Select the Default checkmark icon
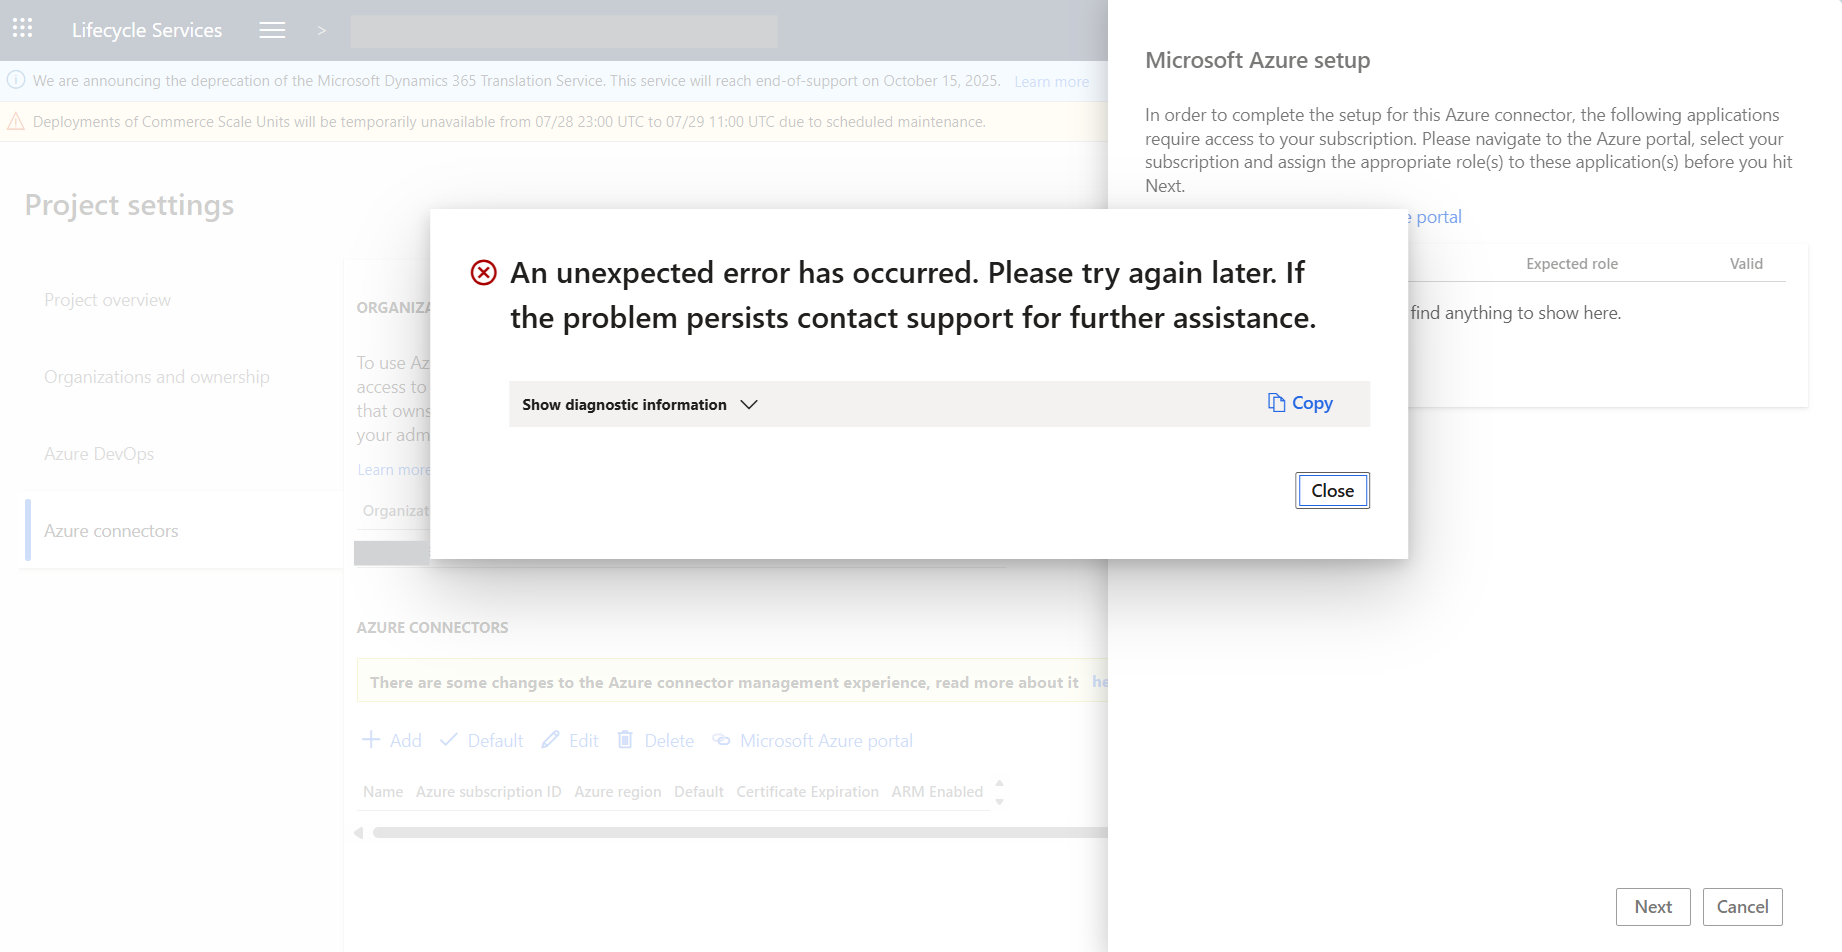This screenshot has height=952, width=1842. pyautogui.click(x=450, y=739)
